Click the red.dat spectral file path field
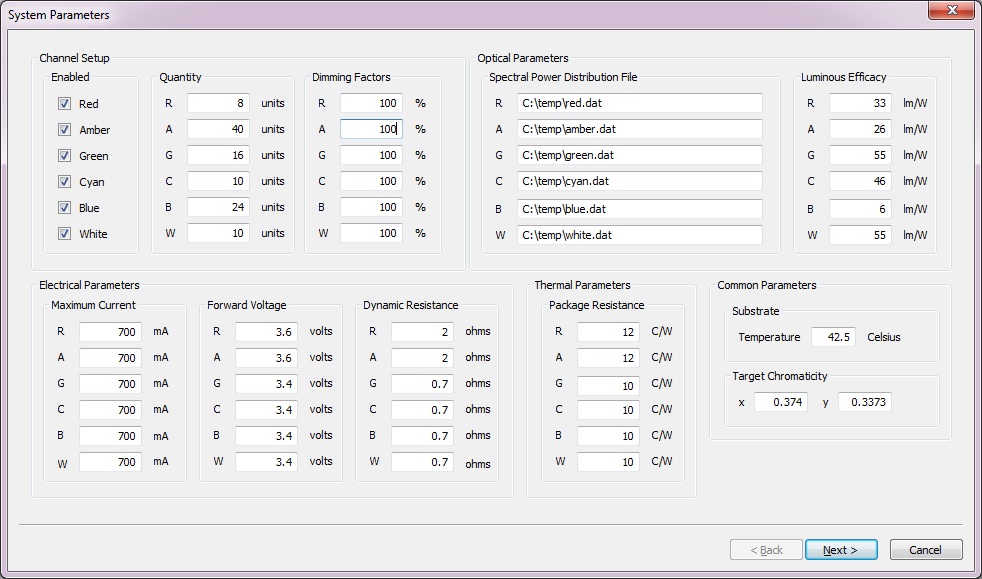This screenshot has width=982, height=579. [640, 103]
